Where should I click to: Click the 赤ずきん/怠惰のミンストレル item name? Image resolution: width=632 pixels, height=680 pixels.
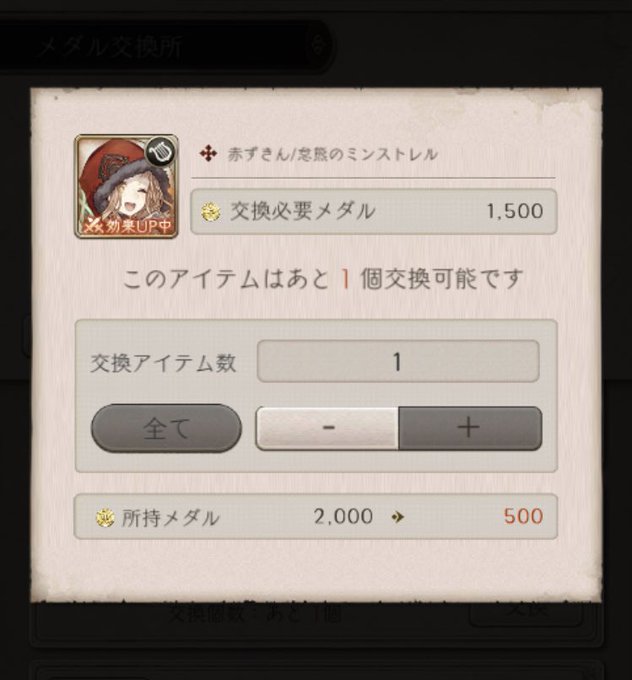[x=332, y=154]
